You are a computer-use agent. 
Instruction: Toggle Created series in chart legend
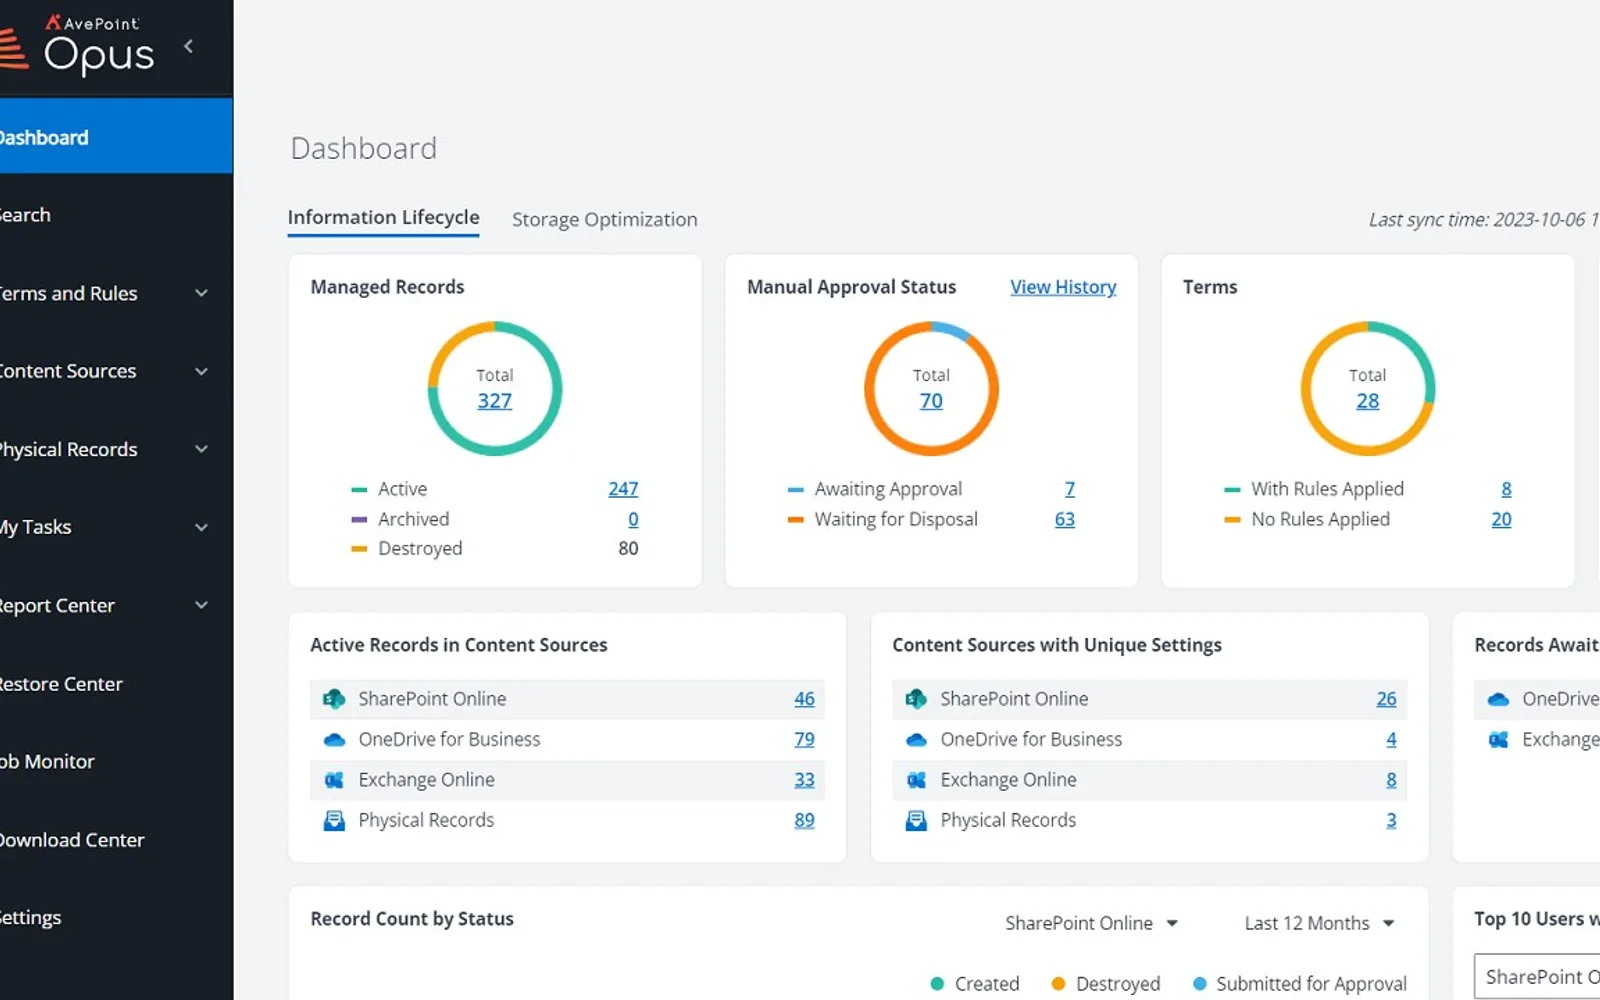(x=975, y=984)
